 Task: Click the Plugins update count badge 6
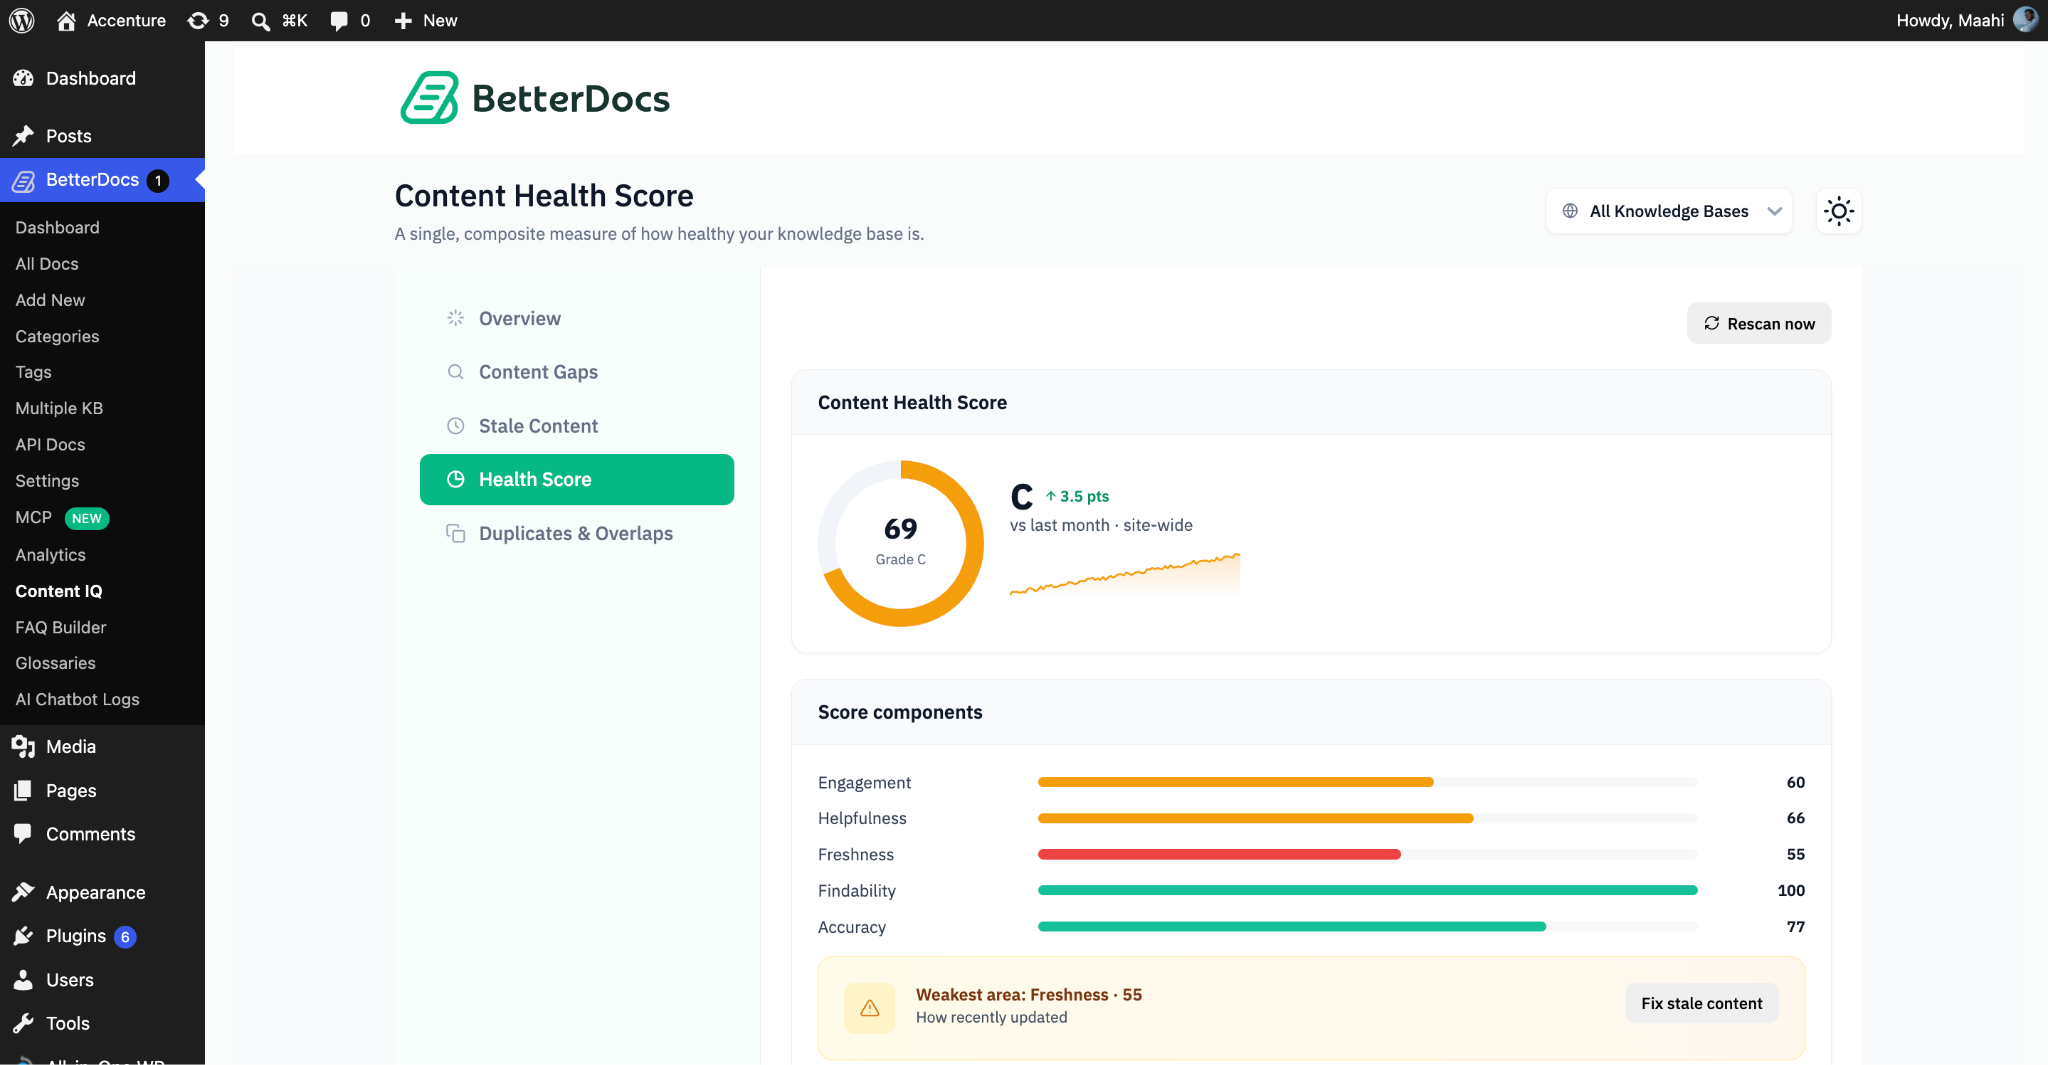coord(125,937)
